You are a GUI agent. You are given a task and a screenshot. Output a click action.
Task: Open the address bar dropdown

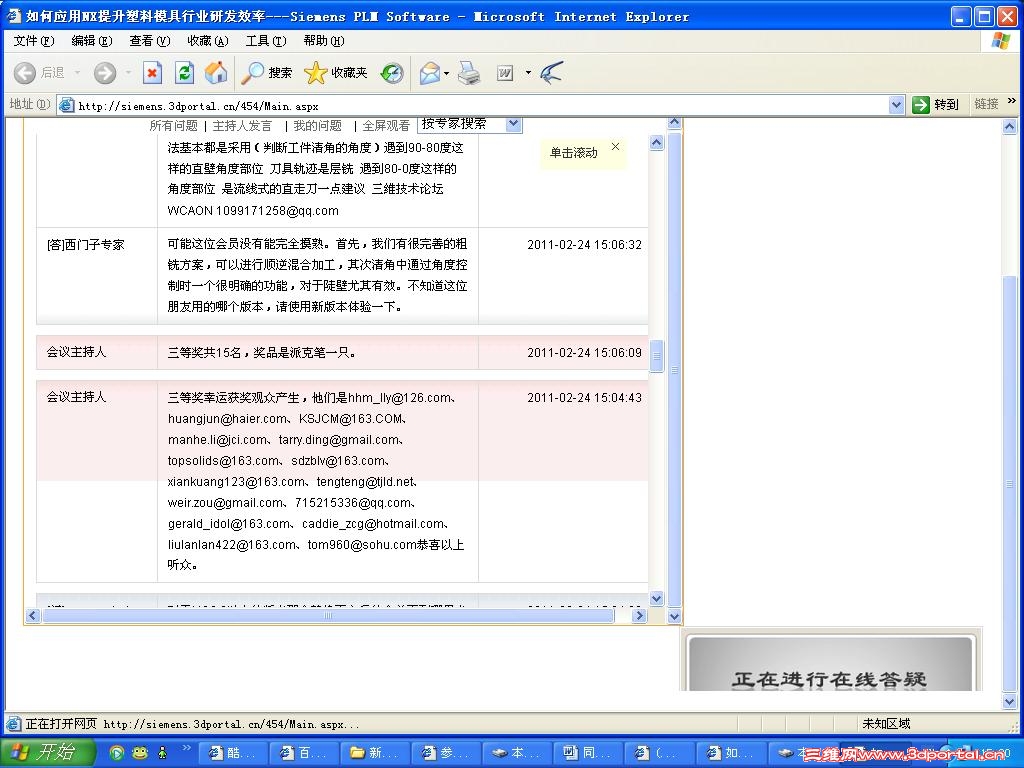click(x=896, y=104)
